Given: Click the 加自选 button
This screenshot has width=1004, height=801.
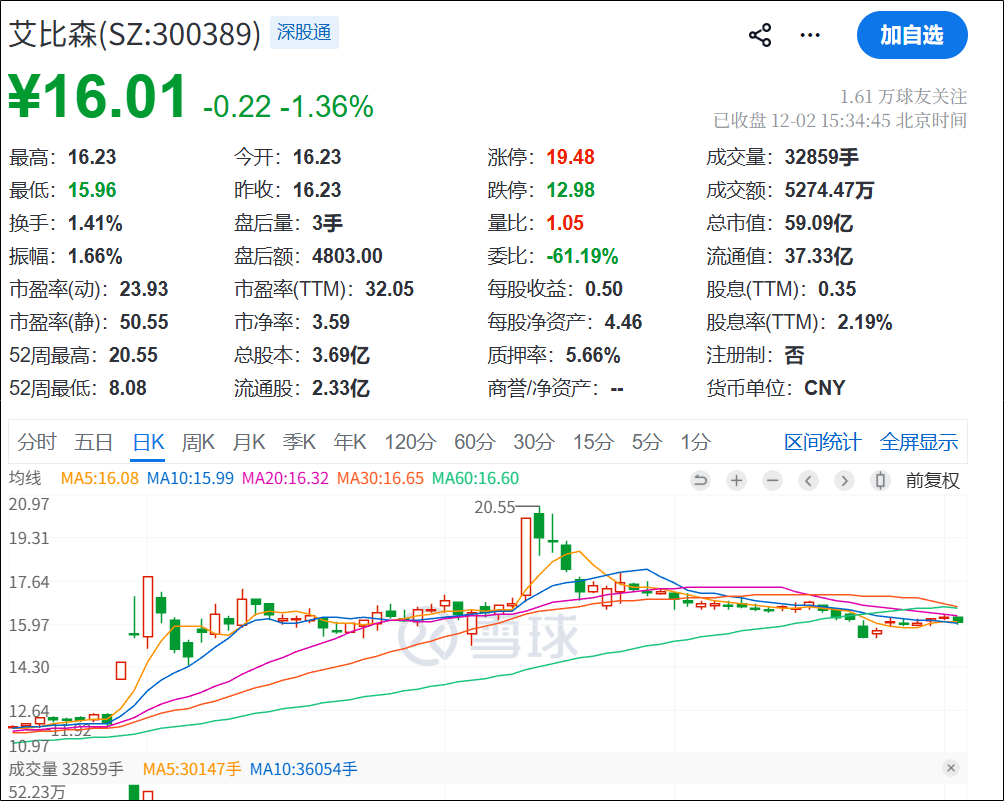Looking at the screenshot, I should (x=912, y=35).
